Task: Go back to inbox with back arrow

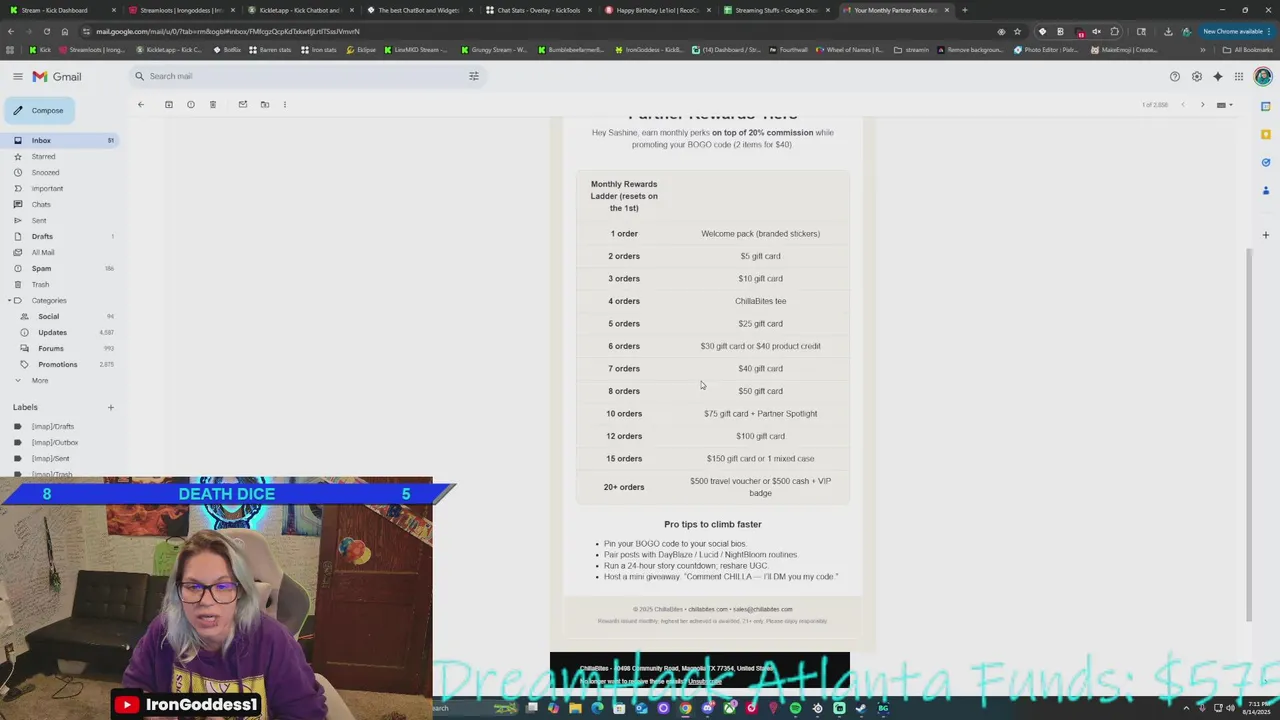Action: (141, 104)
